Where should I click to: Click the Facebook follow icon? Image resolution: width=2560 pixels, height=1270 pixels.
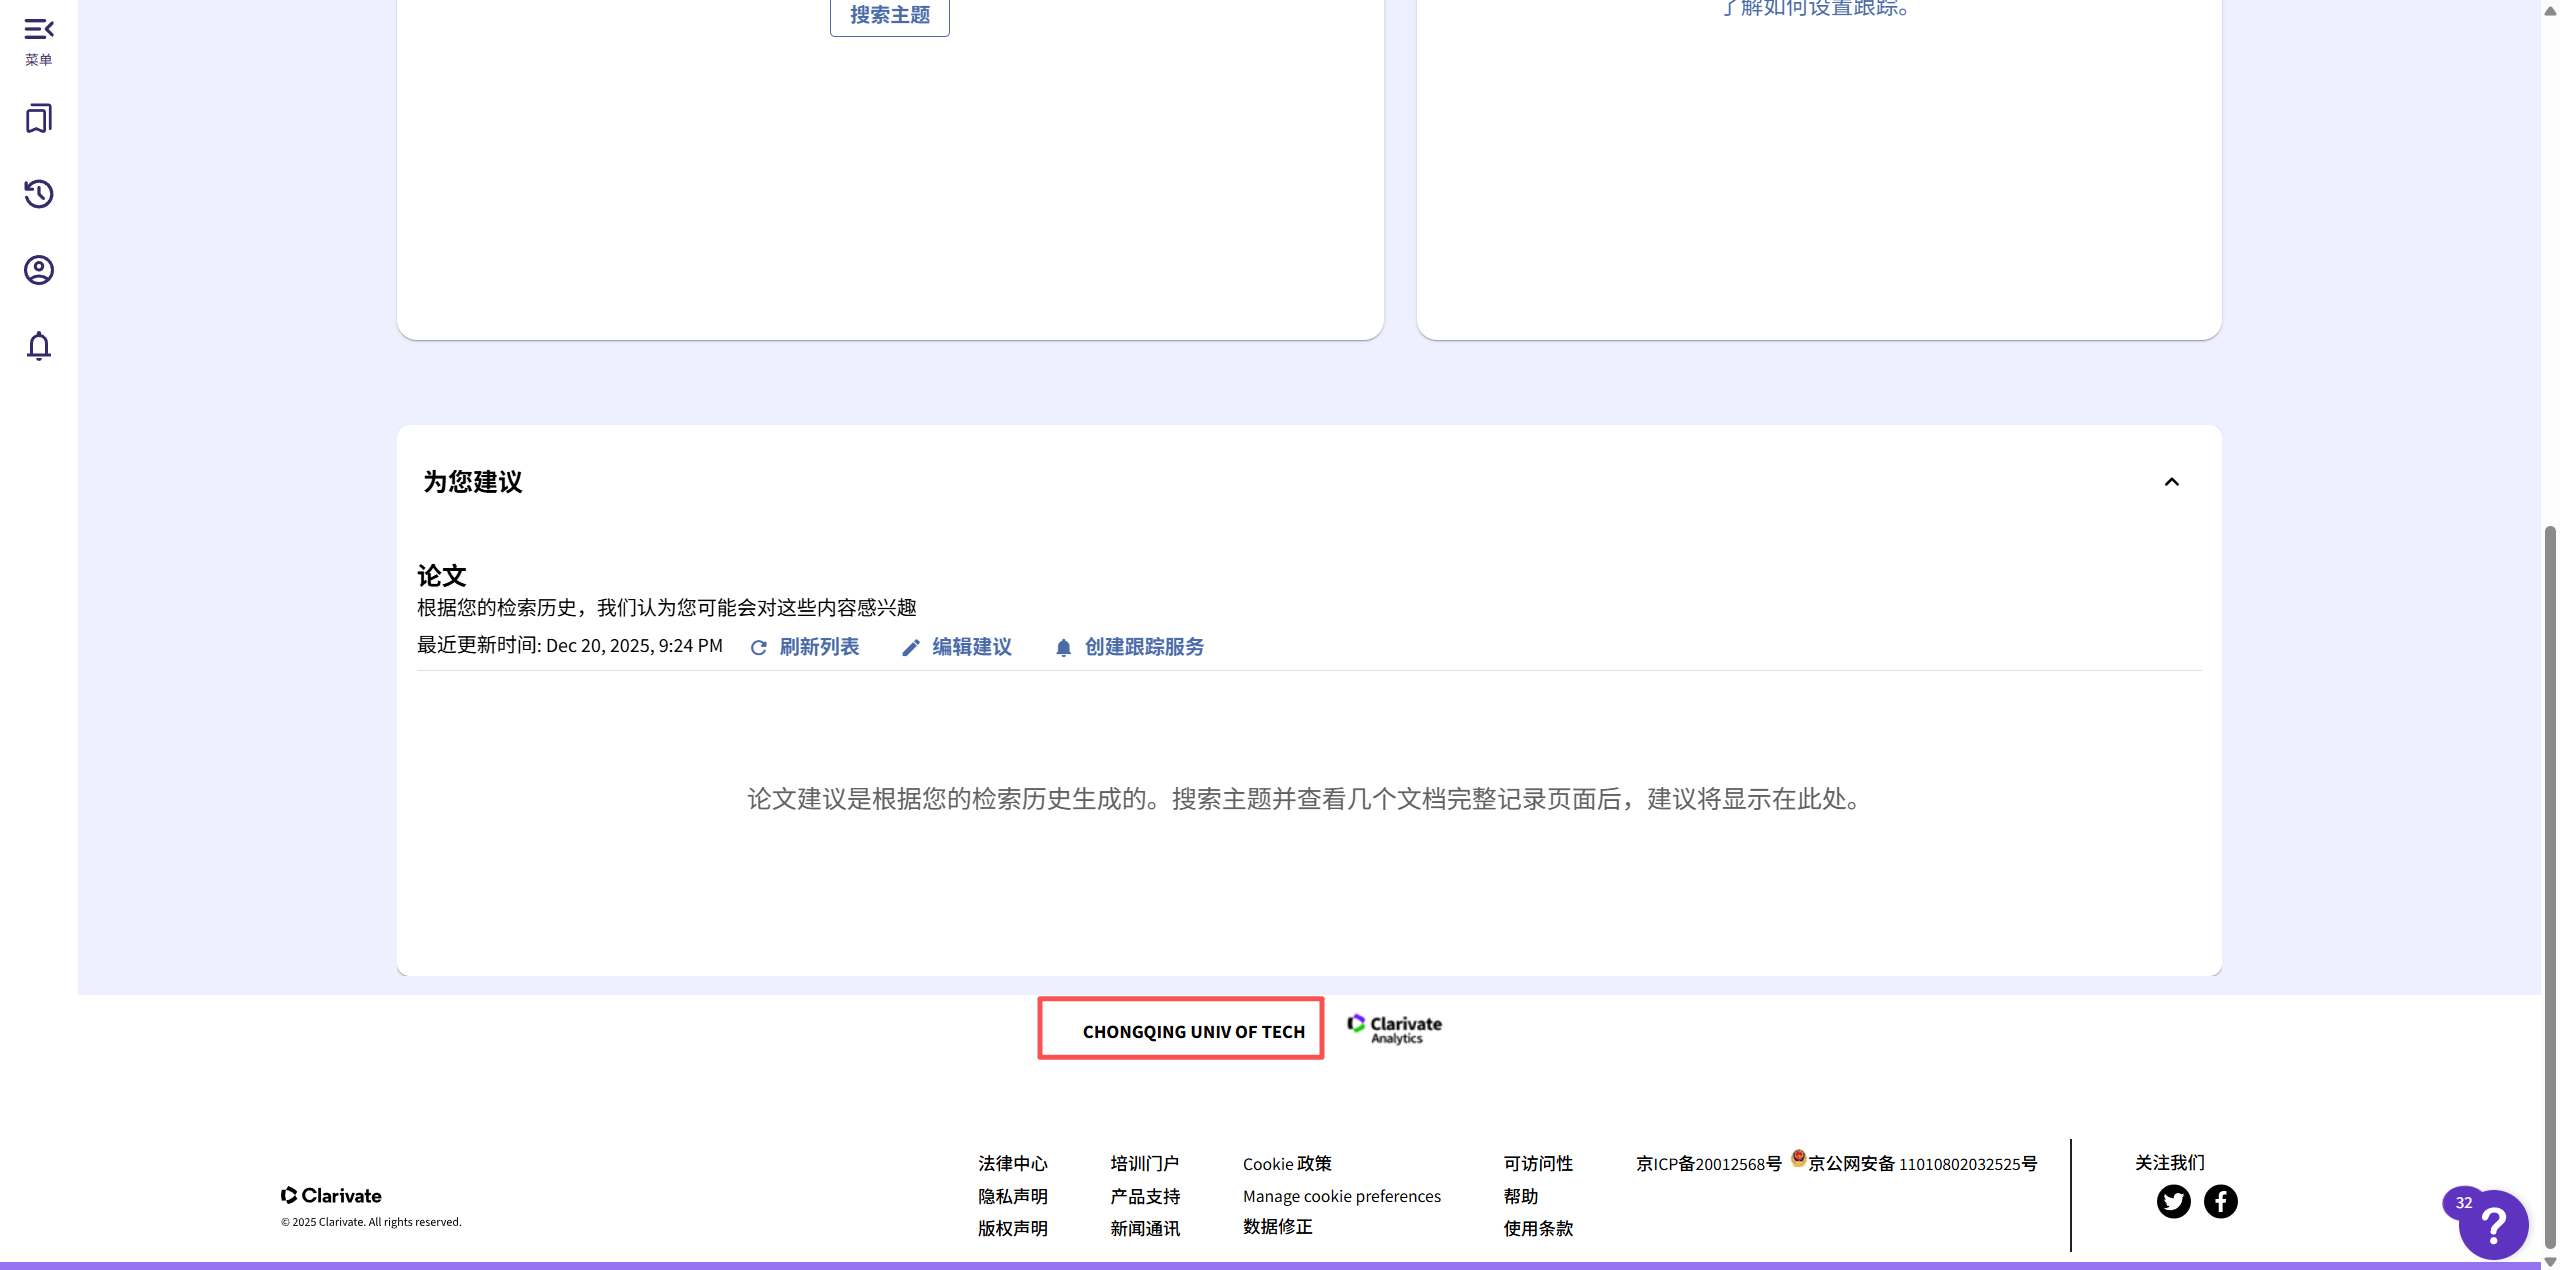tap(2221, 1201)
